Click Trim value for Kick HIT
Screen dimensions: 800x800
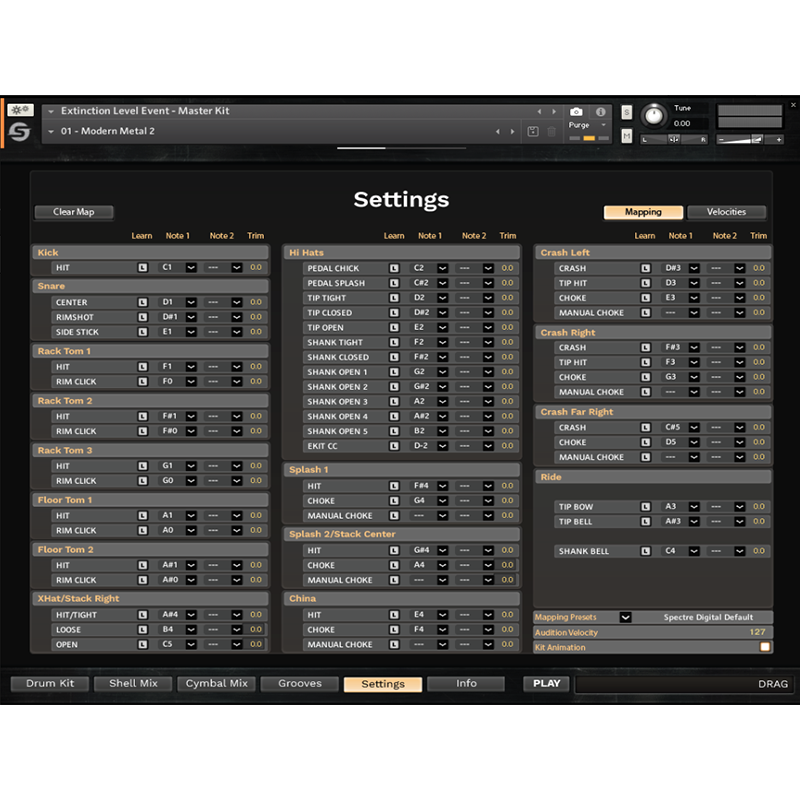click(256, 267)
